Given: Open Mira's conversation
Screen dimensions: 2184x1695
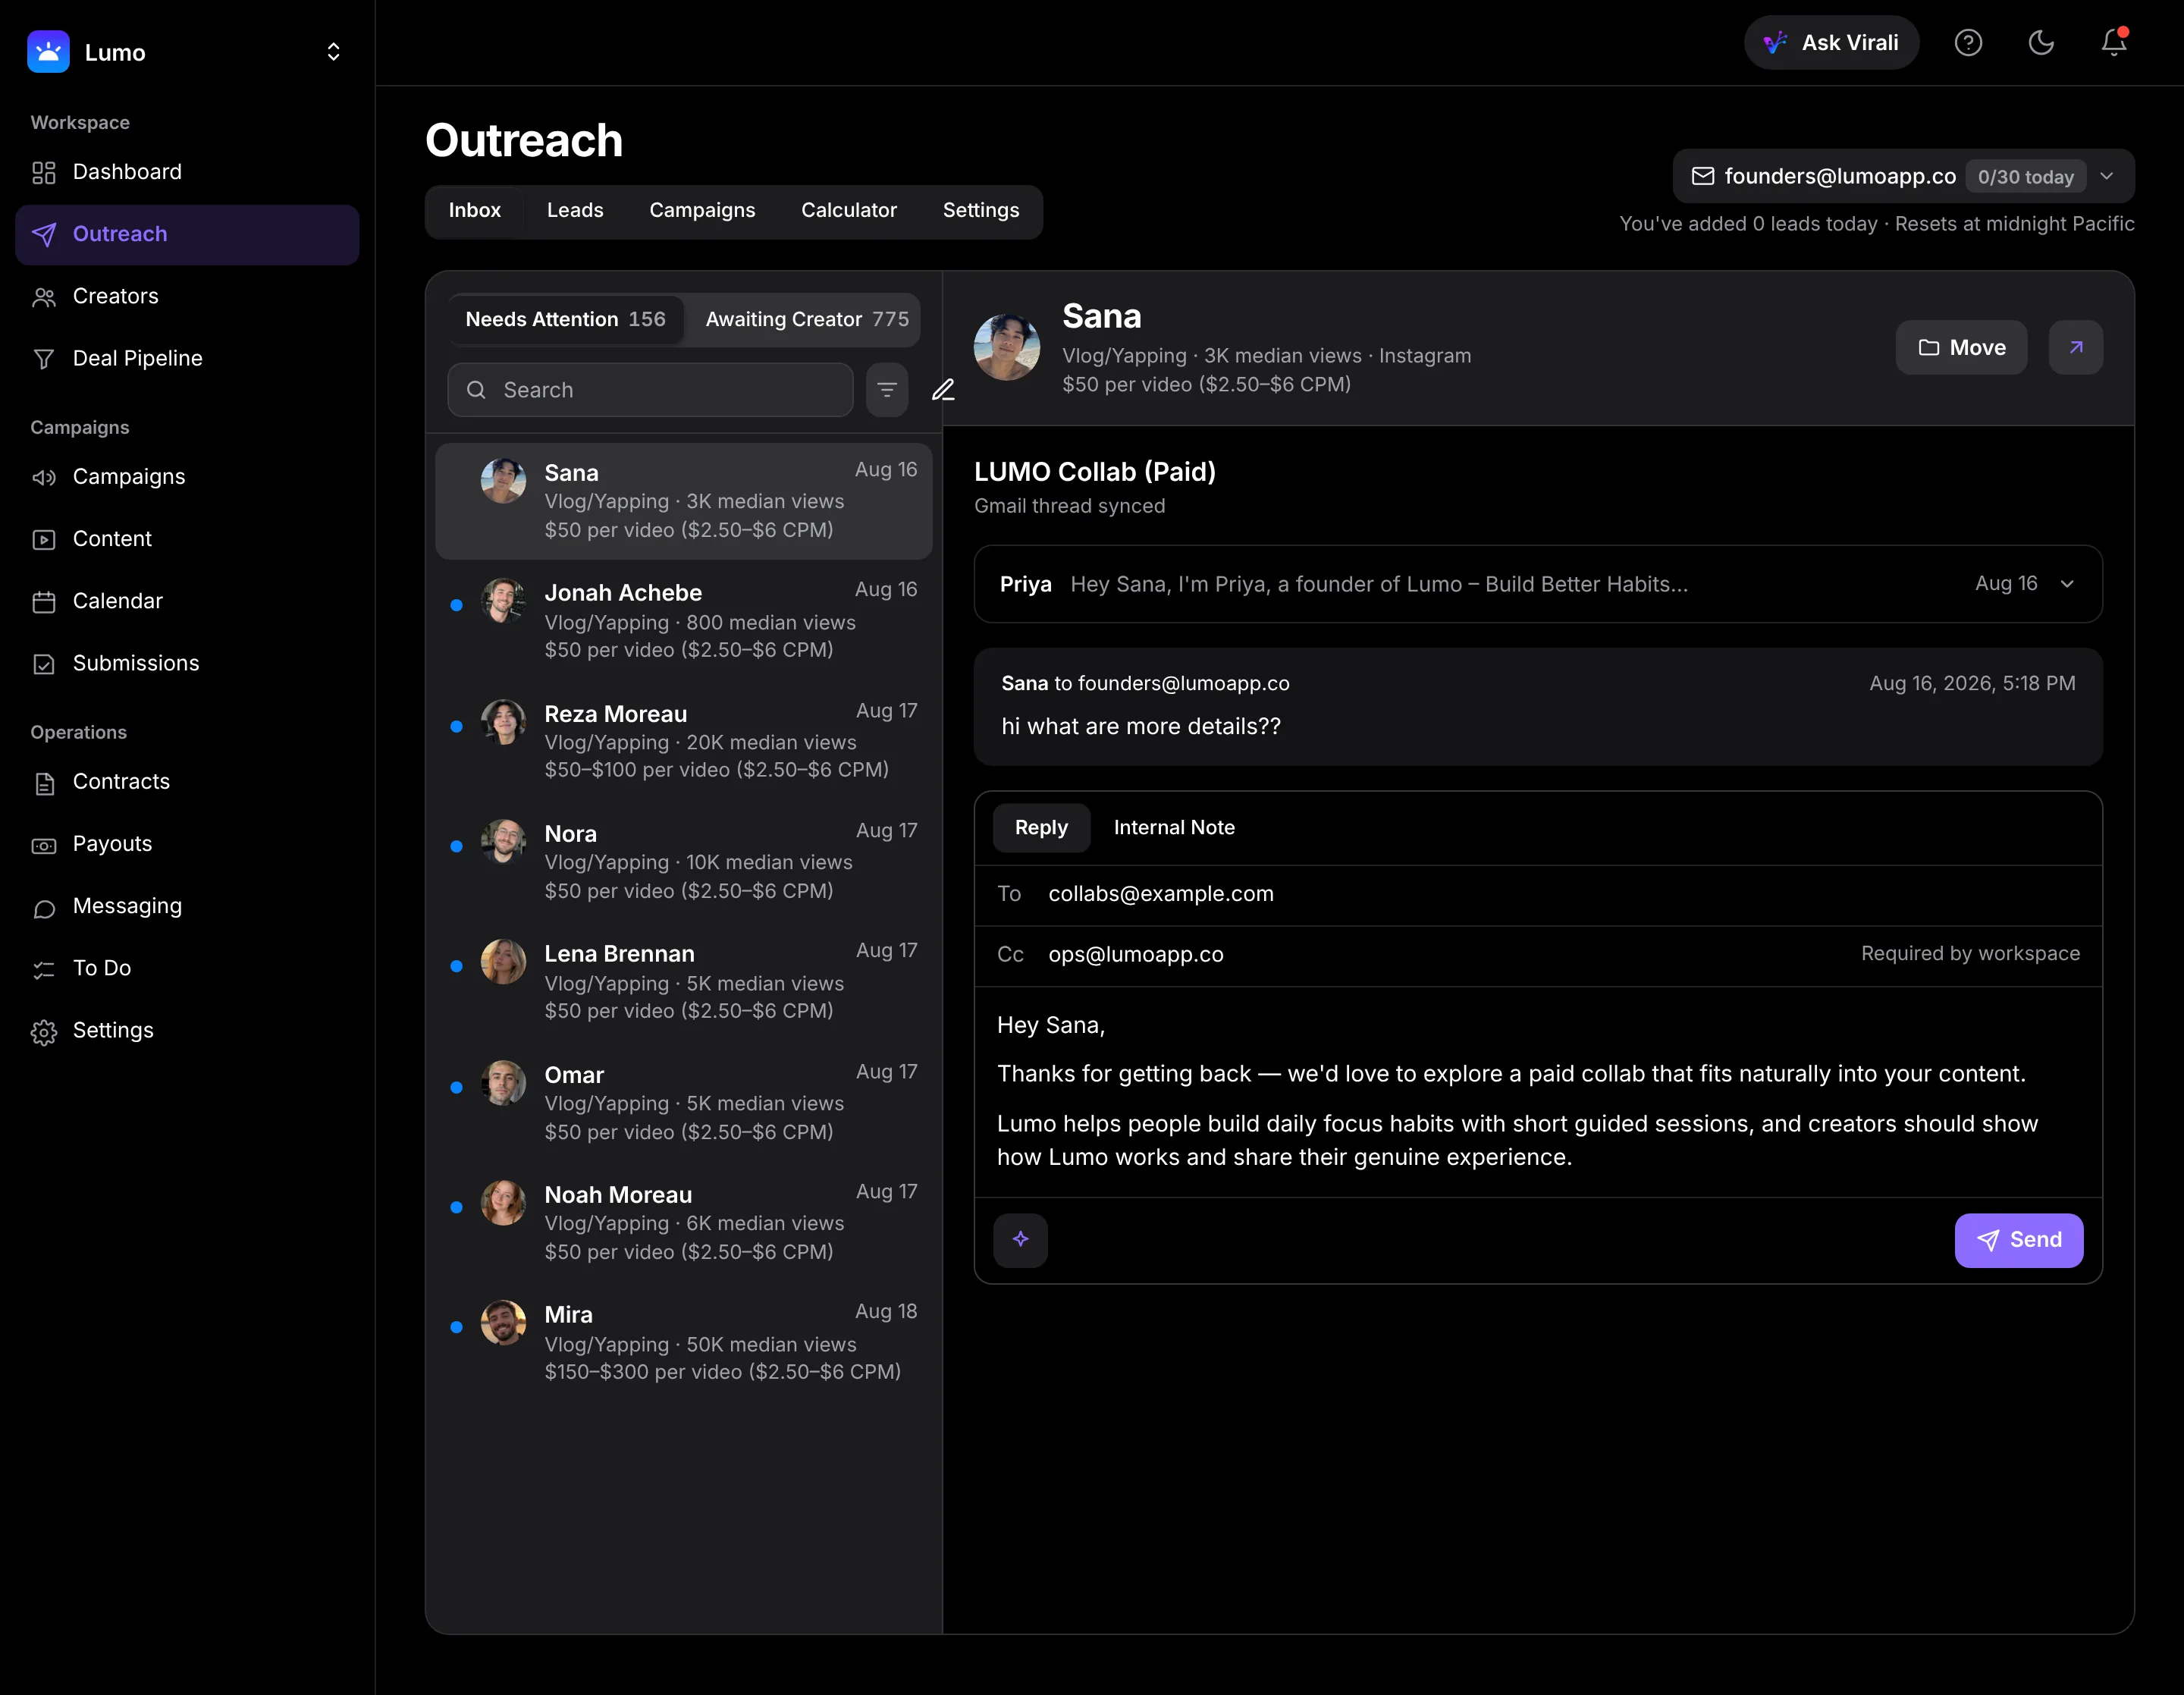Looking at the screenshot, I should coord(684,1343).
